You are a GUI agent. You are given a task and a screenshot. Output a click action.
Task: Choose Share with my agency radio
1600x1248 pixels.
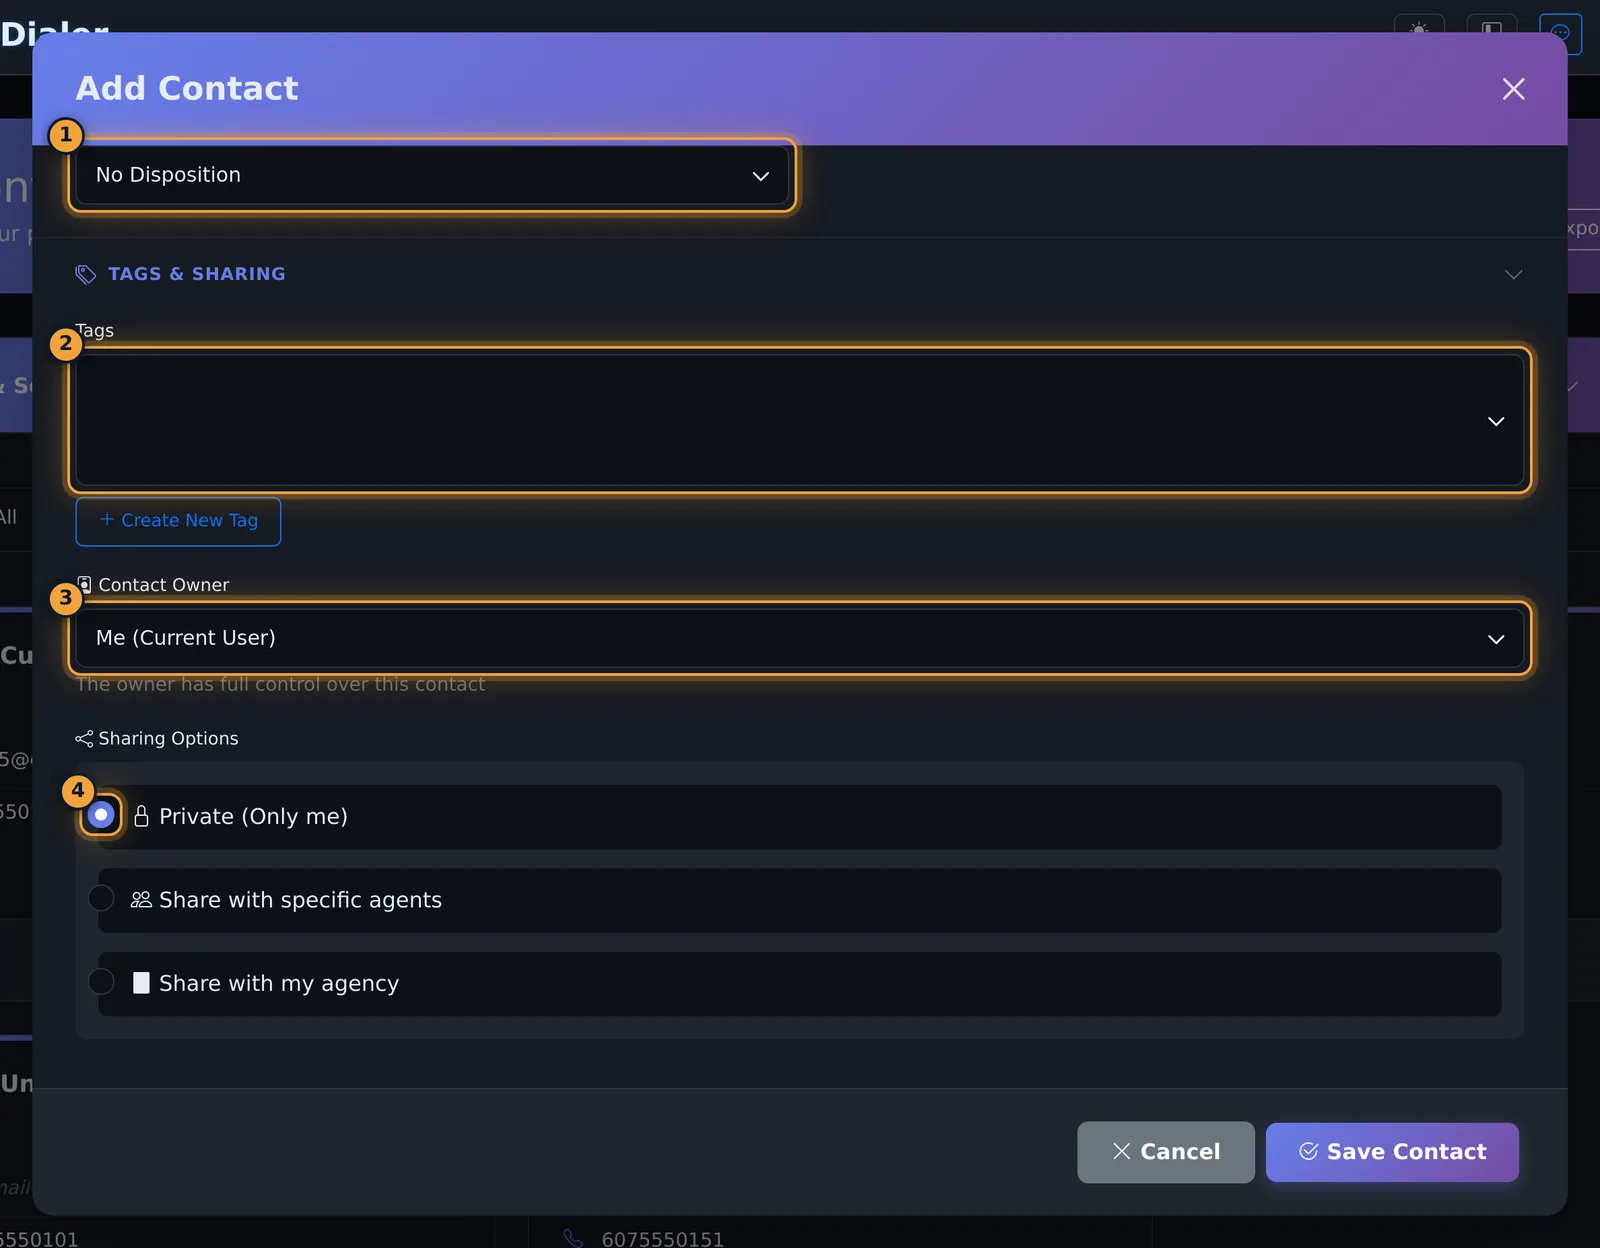(101, 981)
